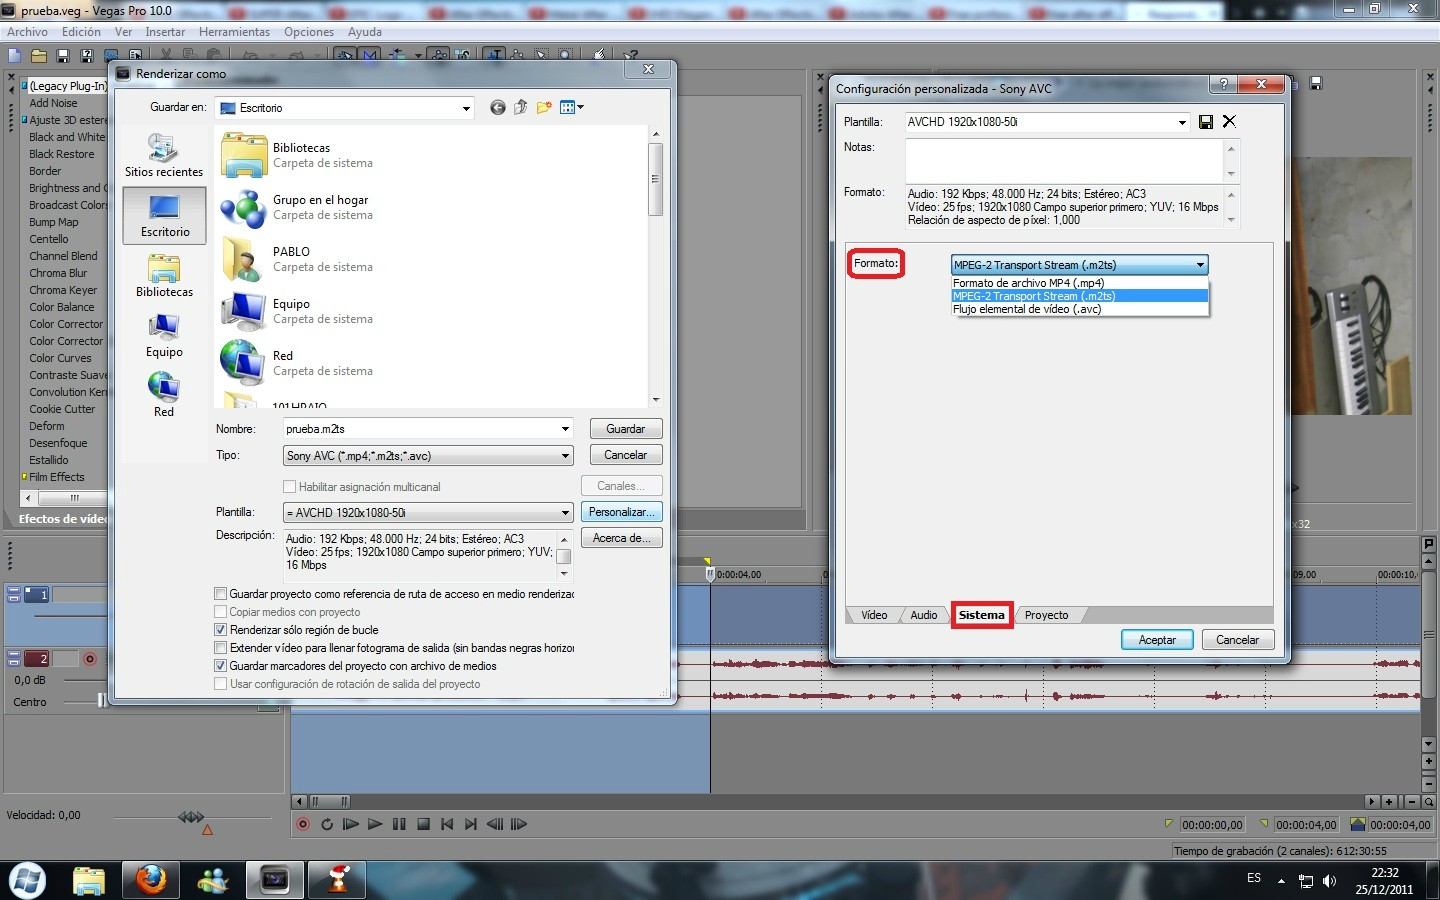Switch to the Vídeo tab

pyautogui.click(x=874, y=615)
